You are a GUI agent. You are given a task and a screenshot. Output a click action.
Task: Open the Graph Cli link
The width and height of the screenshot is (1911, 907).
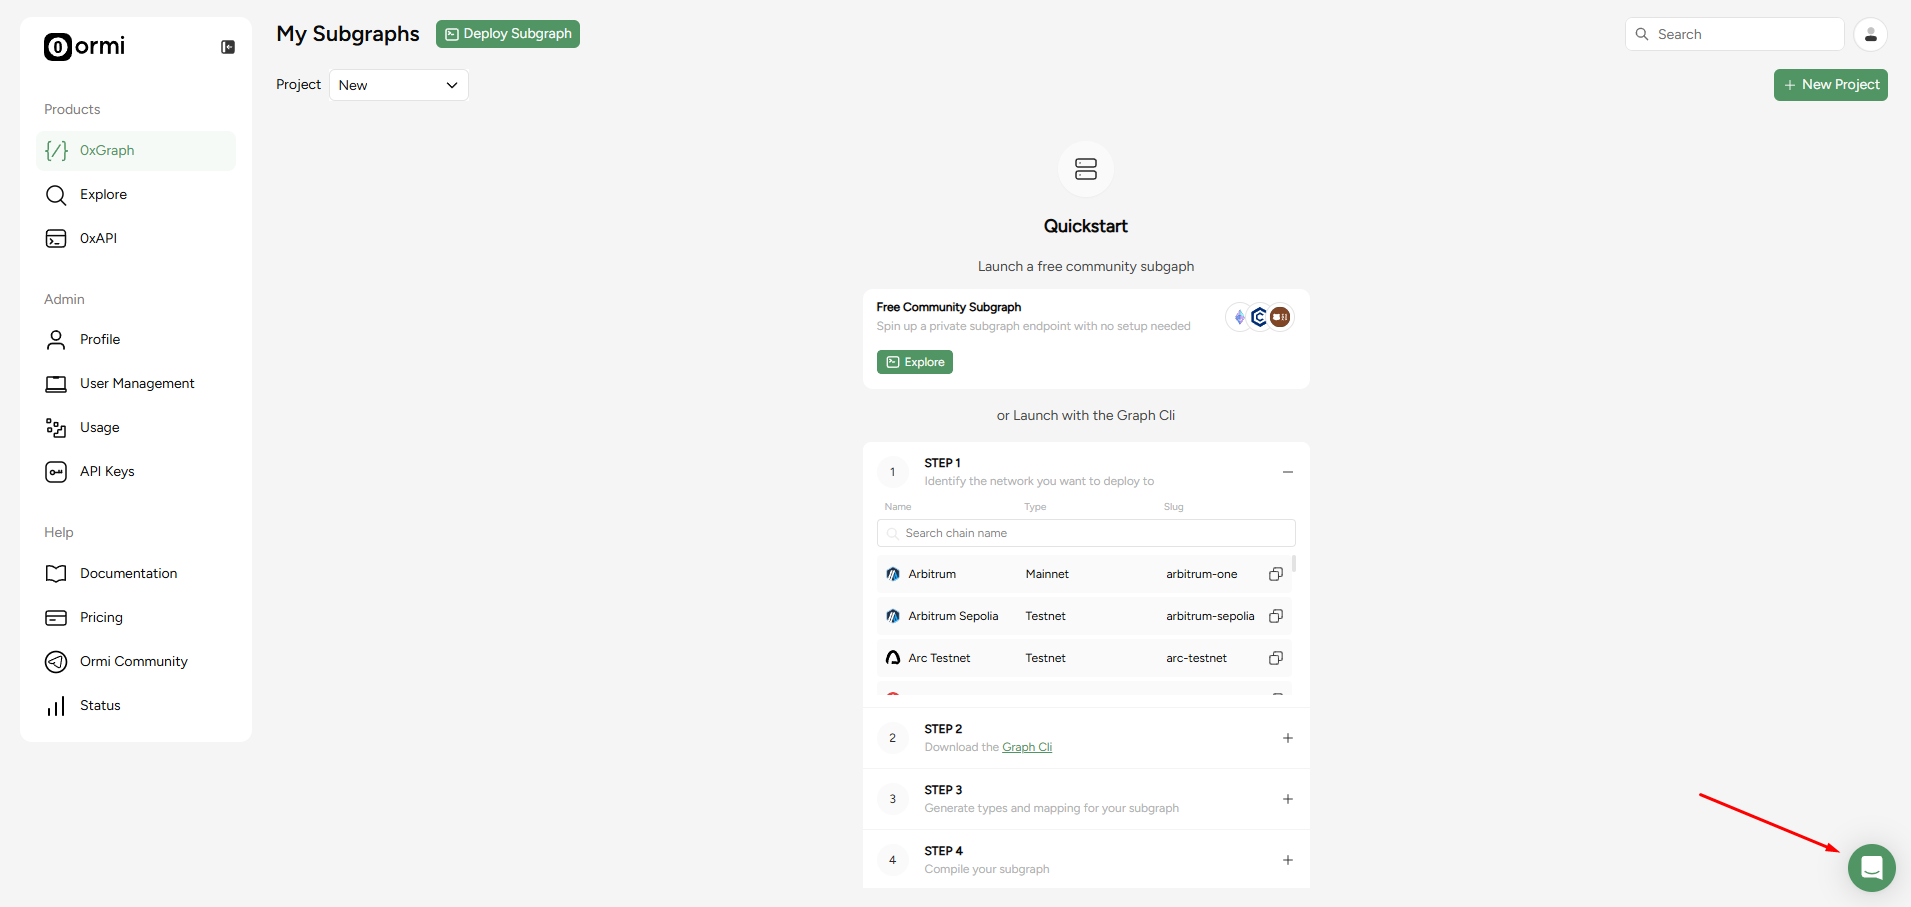1027,747
